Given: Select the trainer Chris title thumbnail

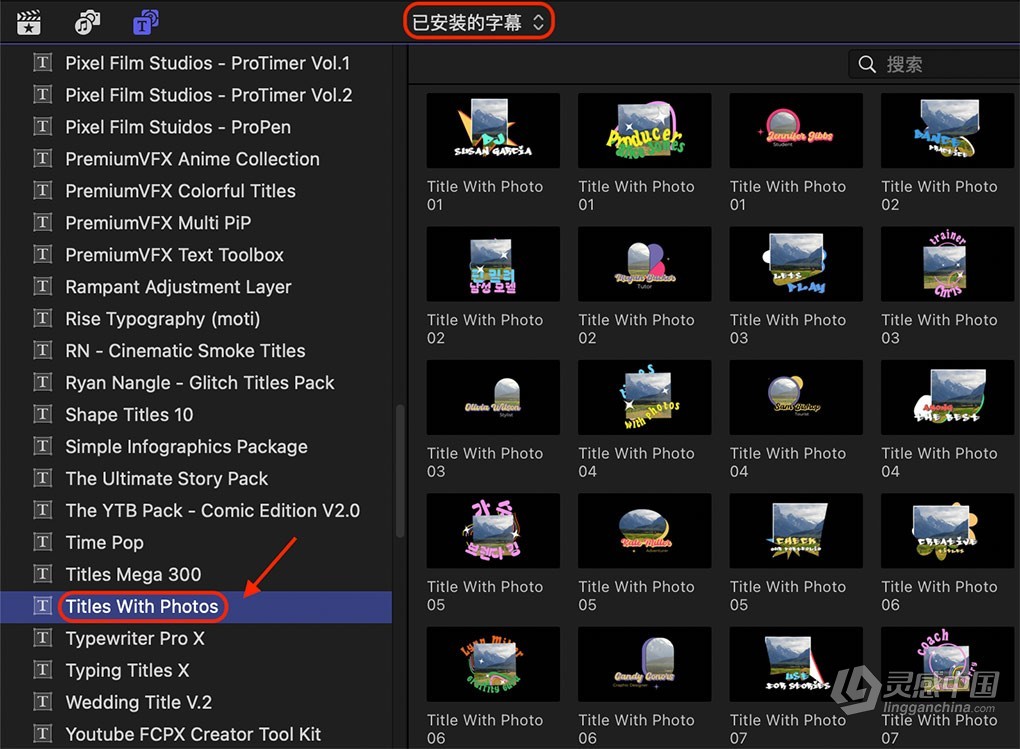Looking at the screenshot, I should [948, 264].
